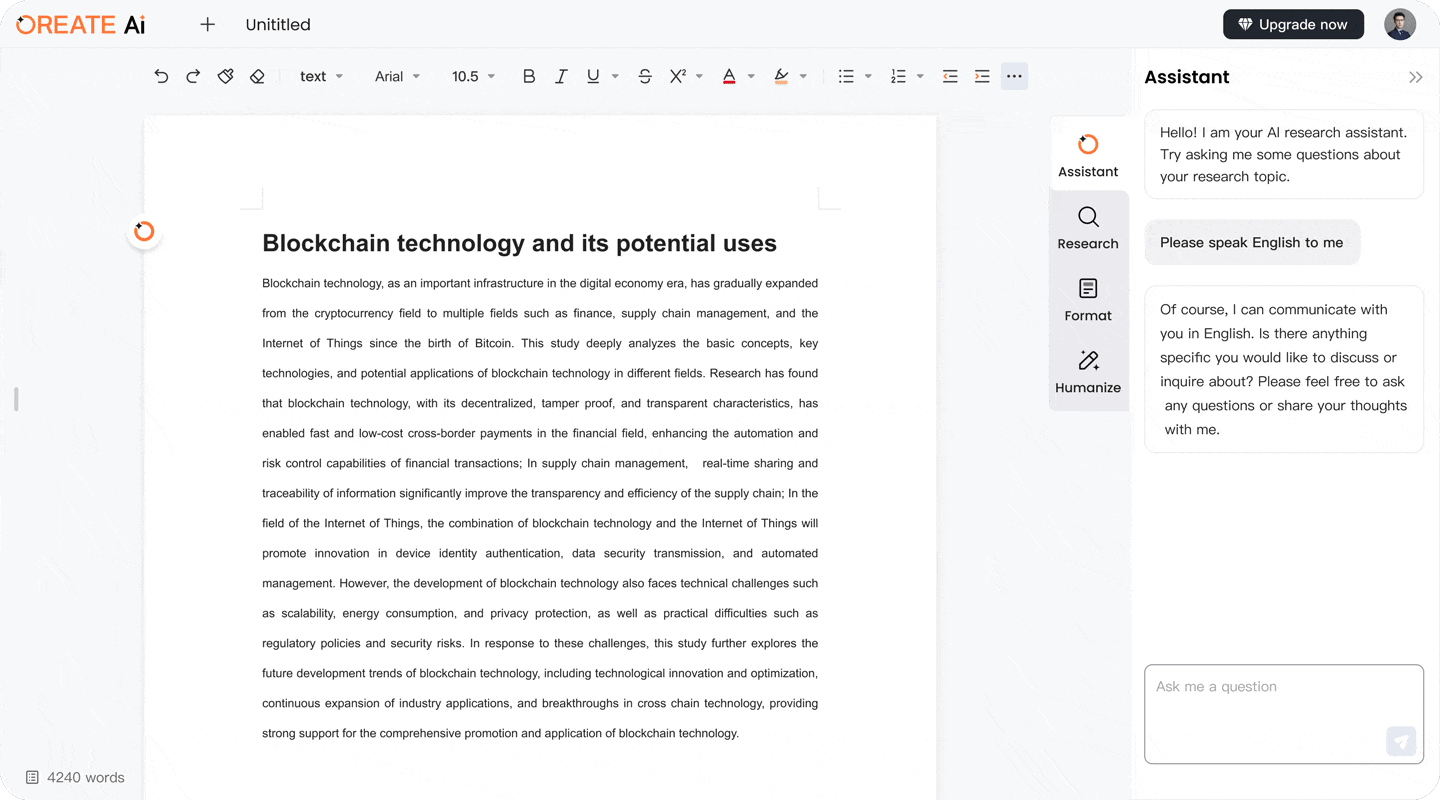Apply superscript formatting
The width and height of the screenshot is (1440, 800).
point(677,76)
